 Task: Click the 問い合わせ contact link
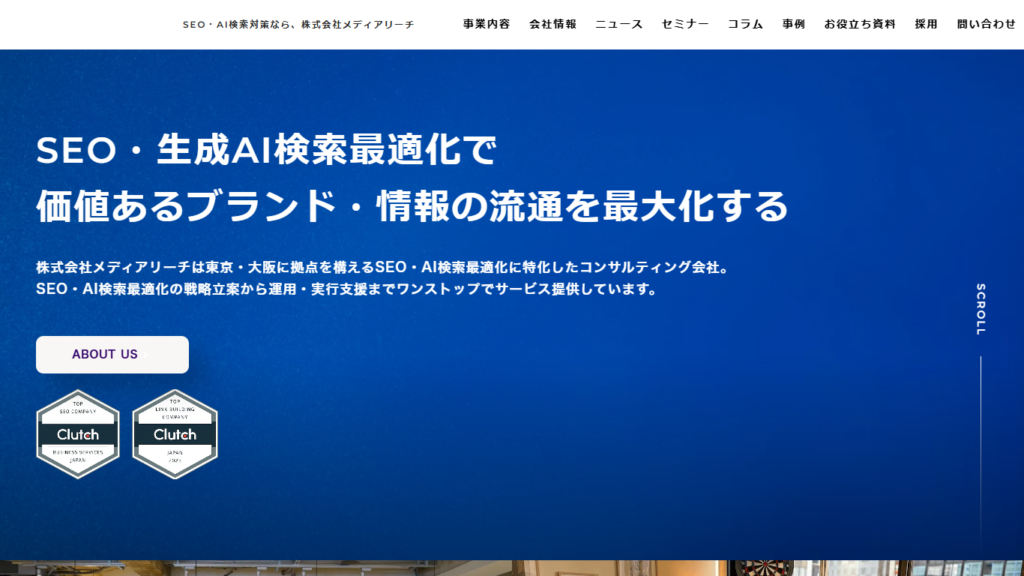pos(986,24)
